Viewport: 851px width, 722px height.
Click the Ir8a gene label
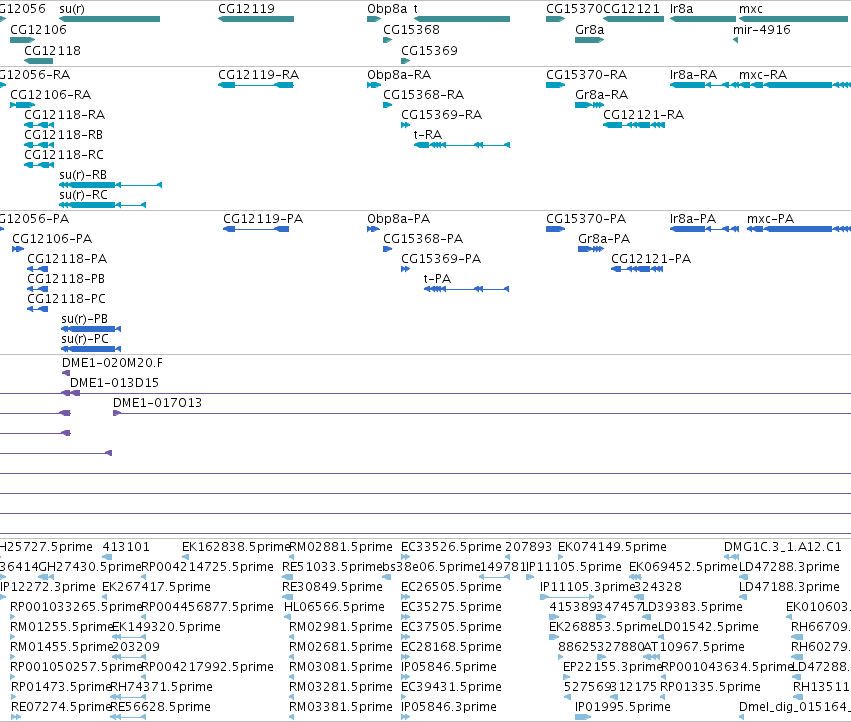point(682,9)
